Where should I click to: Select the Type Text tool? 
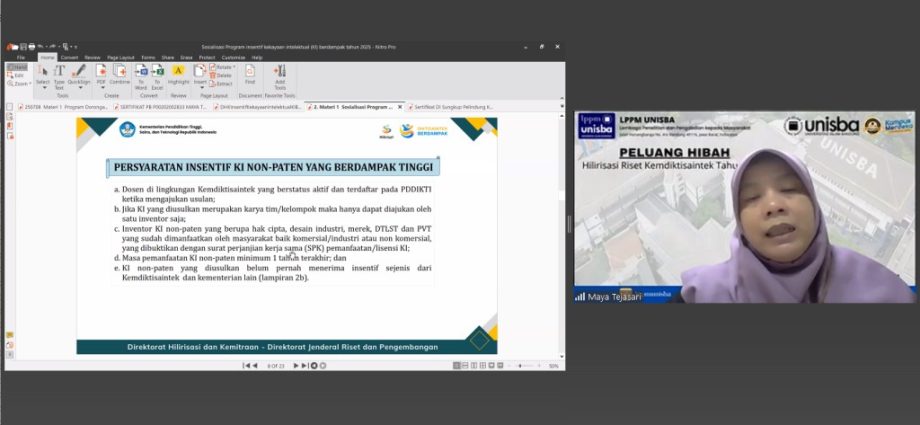59,74
